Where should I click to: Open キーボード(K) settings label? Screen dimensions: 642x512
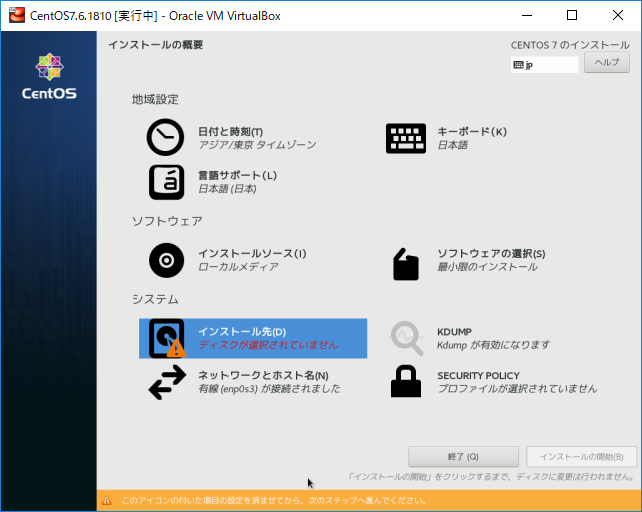point(472,131)
